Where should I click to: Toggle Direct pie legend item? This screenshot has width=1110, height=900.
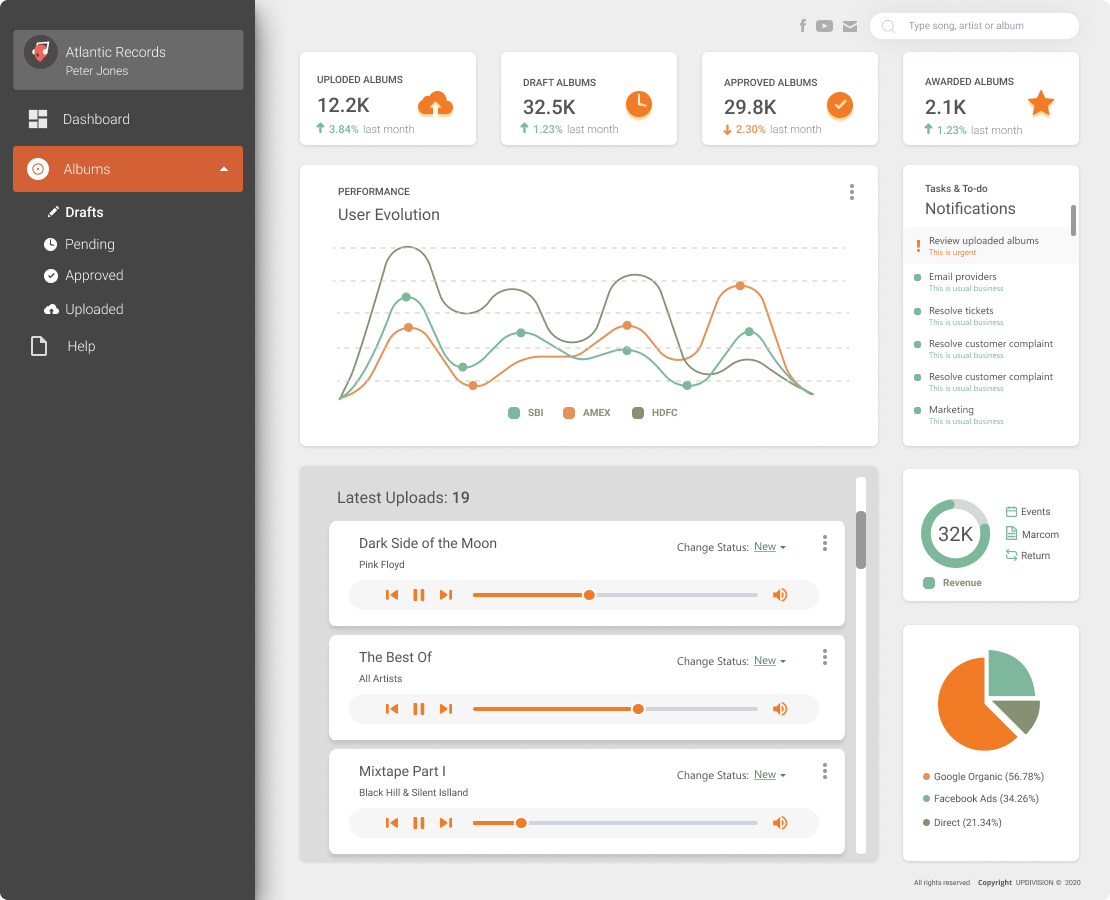click(962, 823)
